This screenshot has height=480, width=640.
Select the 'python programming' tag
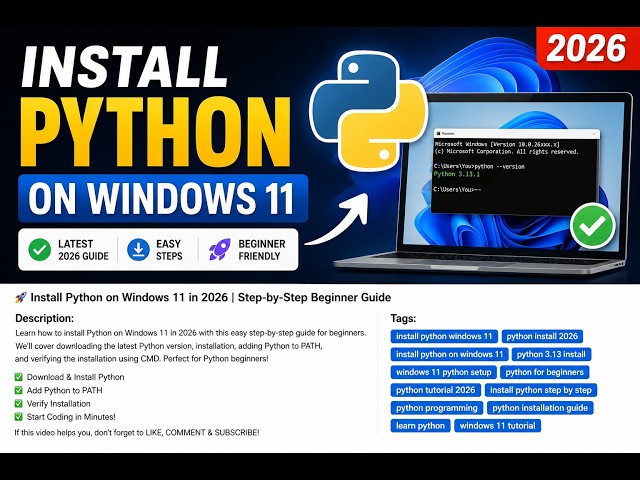pos(436,408)
